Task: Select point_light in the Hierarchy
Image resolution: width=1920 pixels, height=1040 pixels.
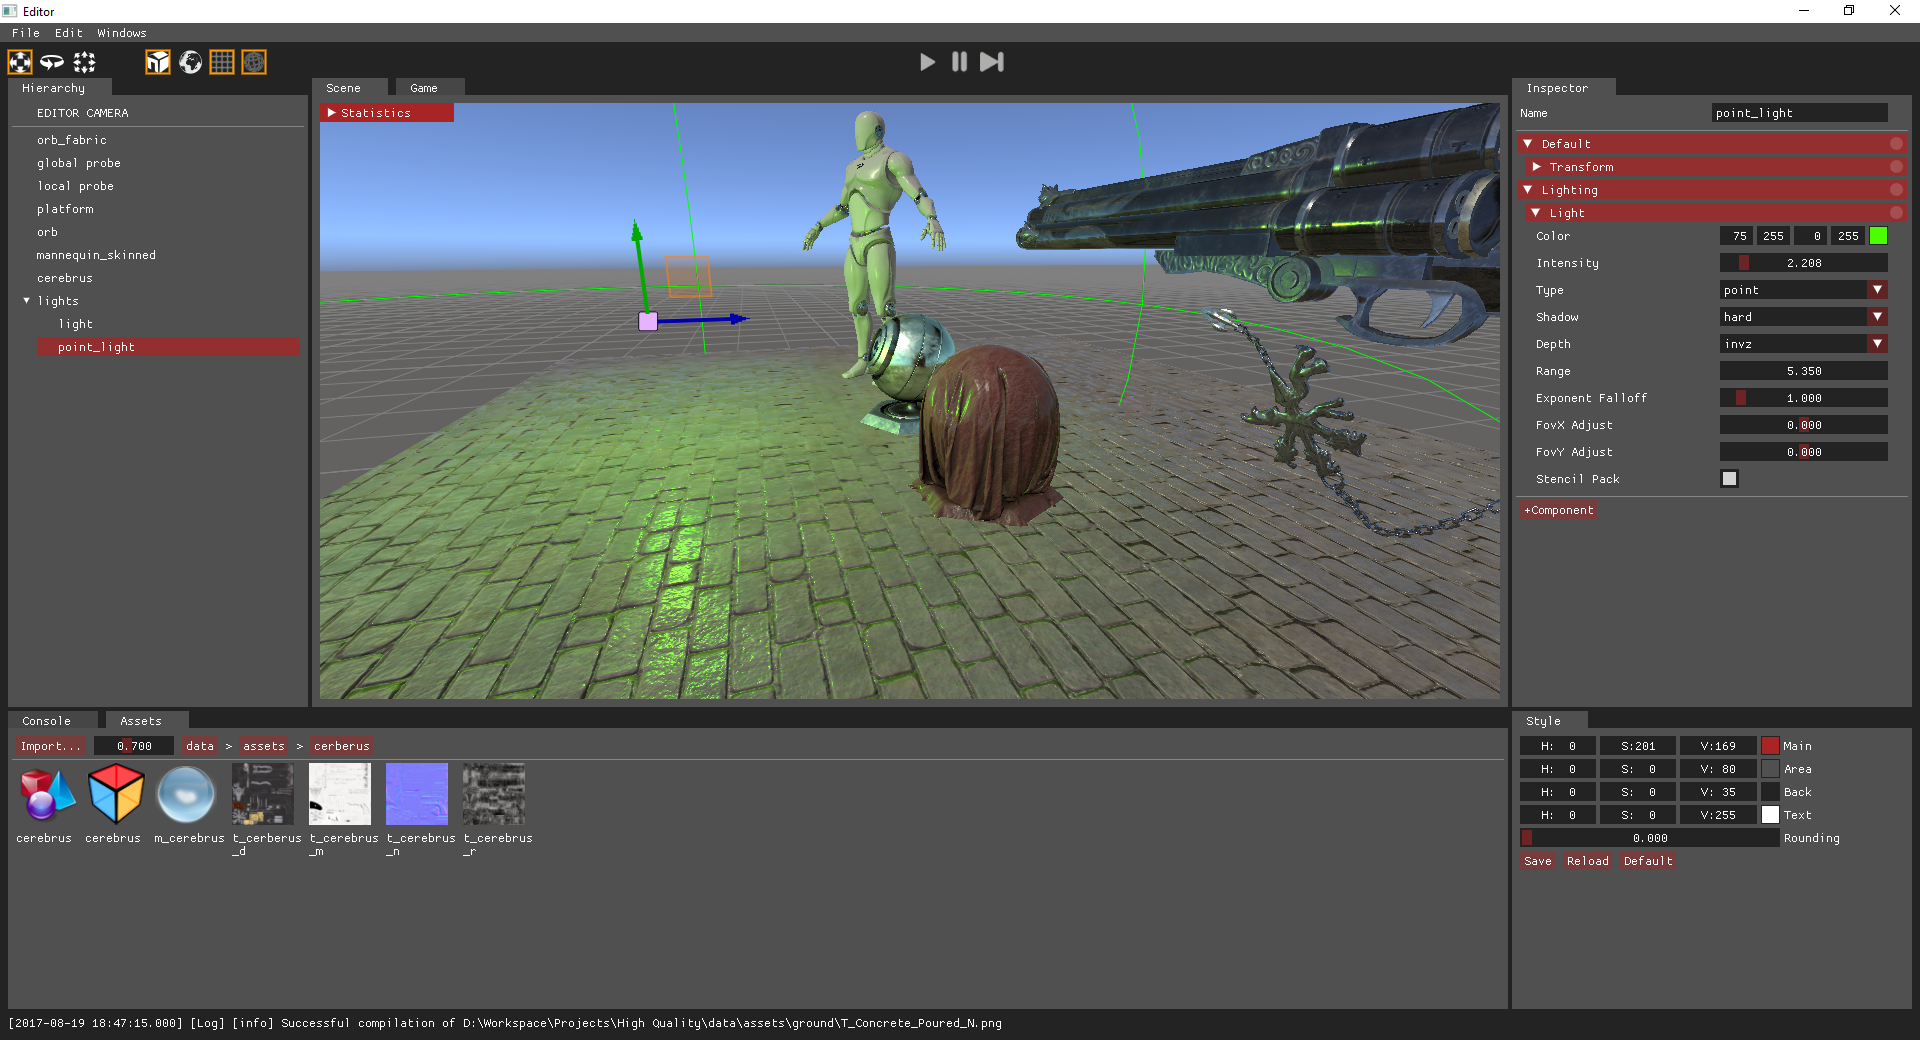Action: click(x=95, y=346)
